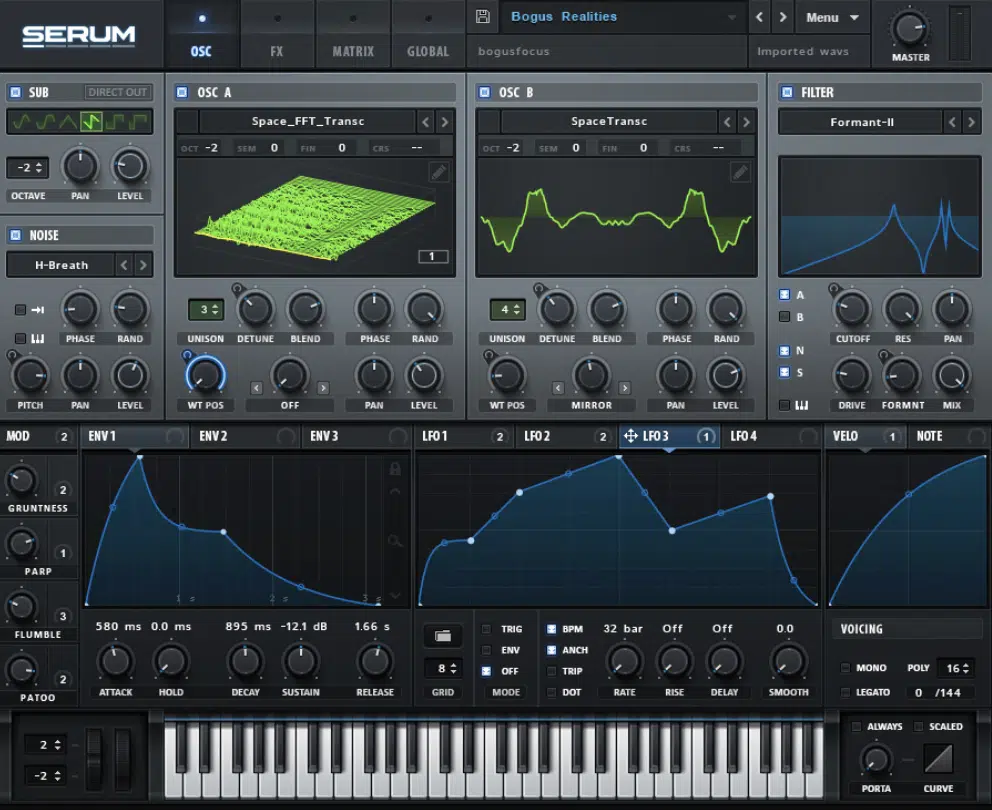The height and width of the screenshot is (810, 992).
Task: Open the SpaceTransc wavetable selector
Action: (x=609, y=122)
